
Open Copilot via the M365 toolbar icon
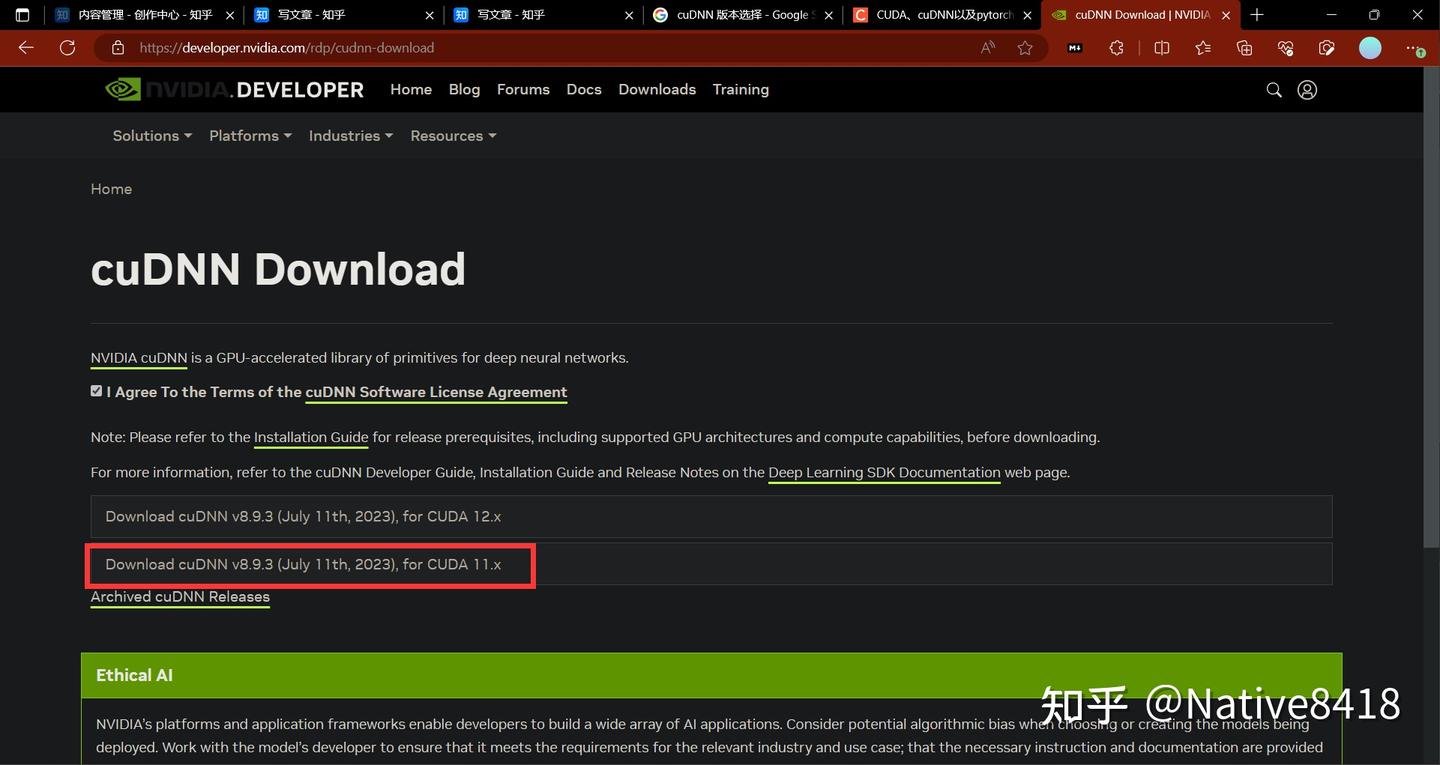coord(1073,47)
